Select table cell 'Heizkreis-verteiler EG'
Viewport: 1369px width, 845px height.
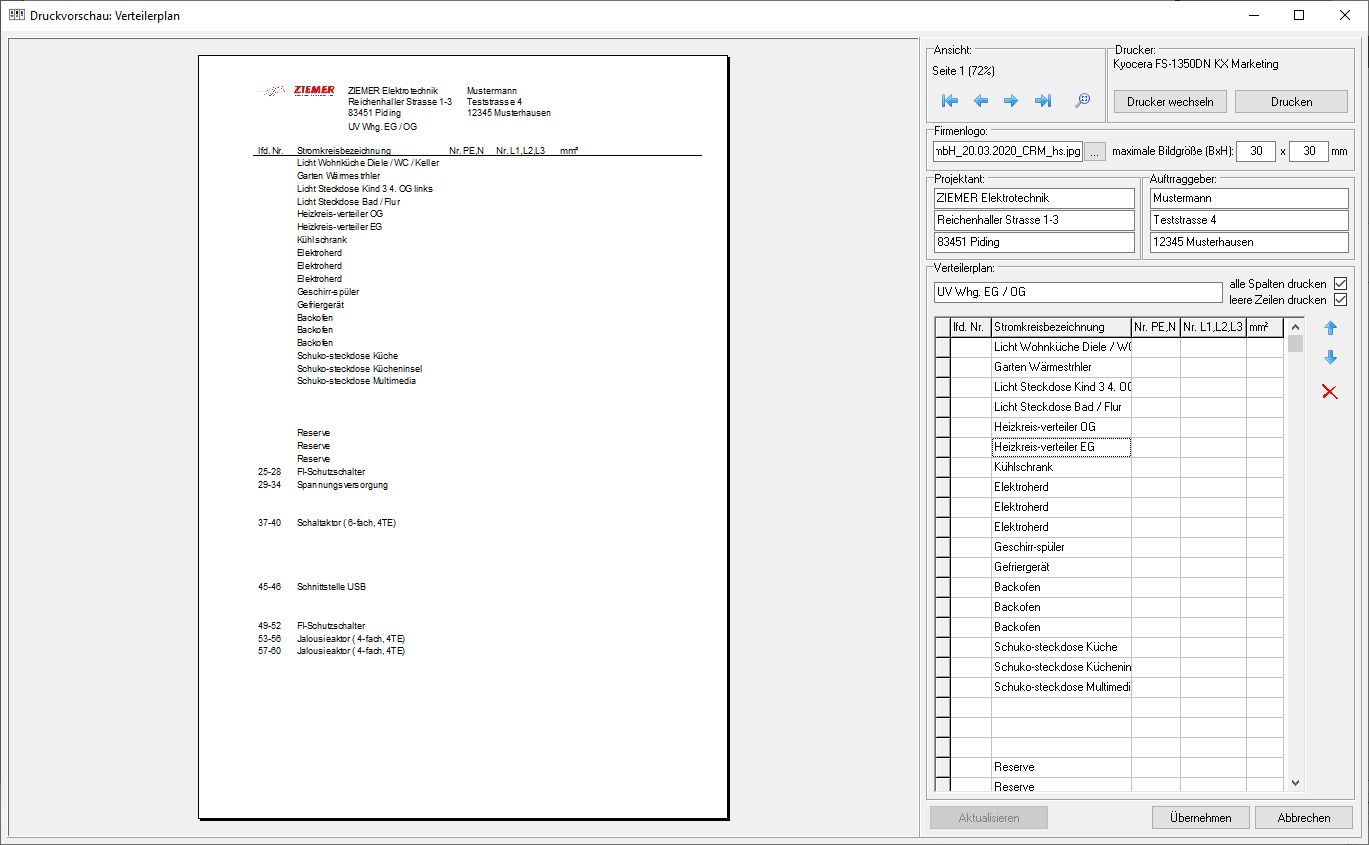point(1061,447)
